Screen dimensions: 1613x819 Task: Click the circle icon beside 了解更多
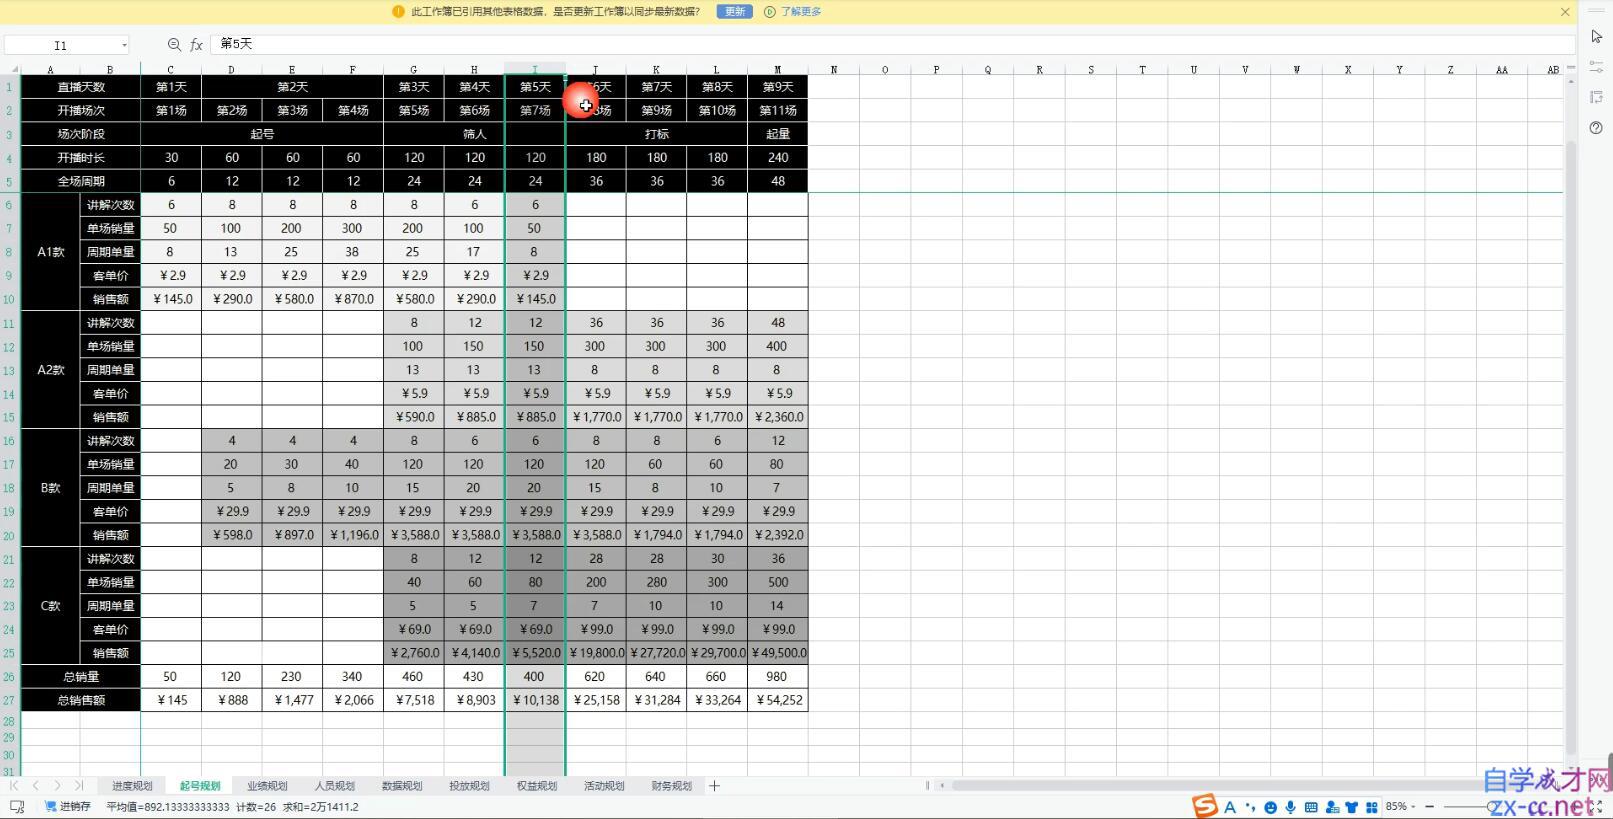769,12
